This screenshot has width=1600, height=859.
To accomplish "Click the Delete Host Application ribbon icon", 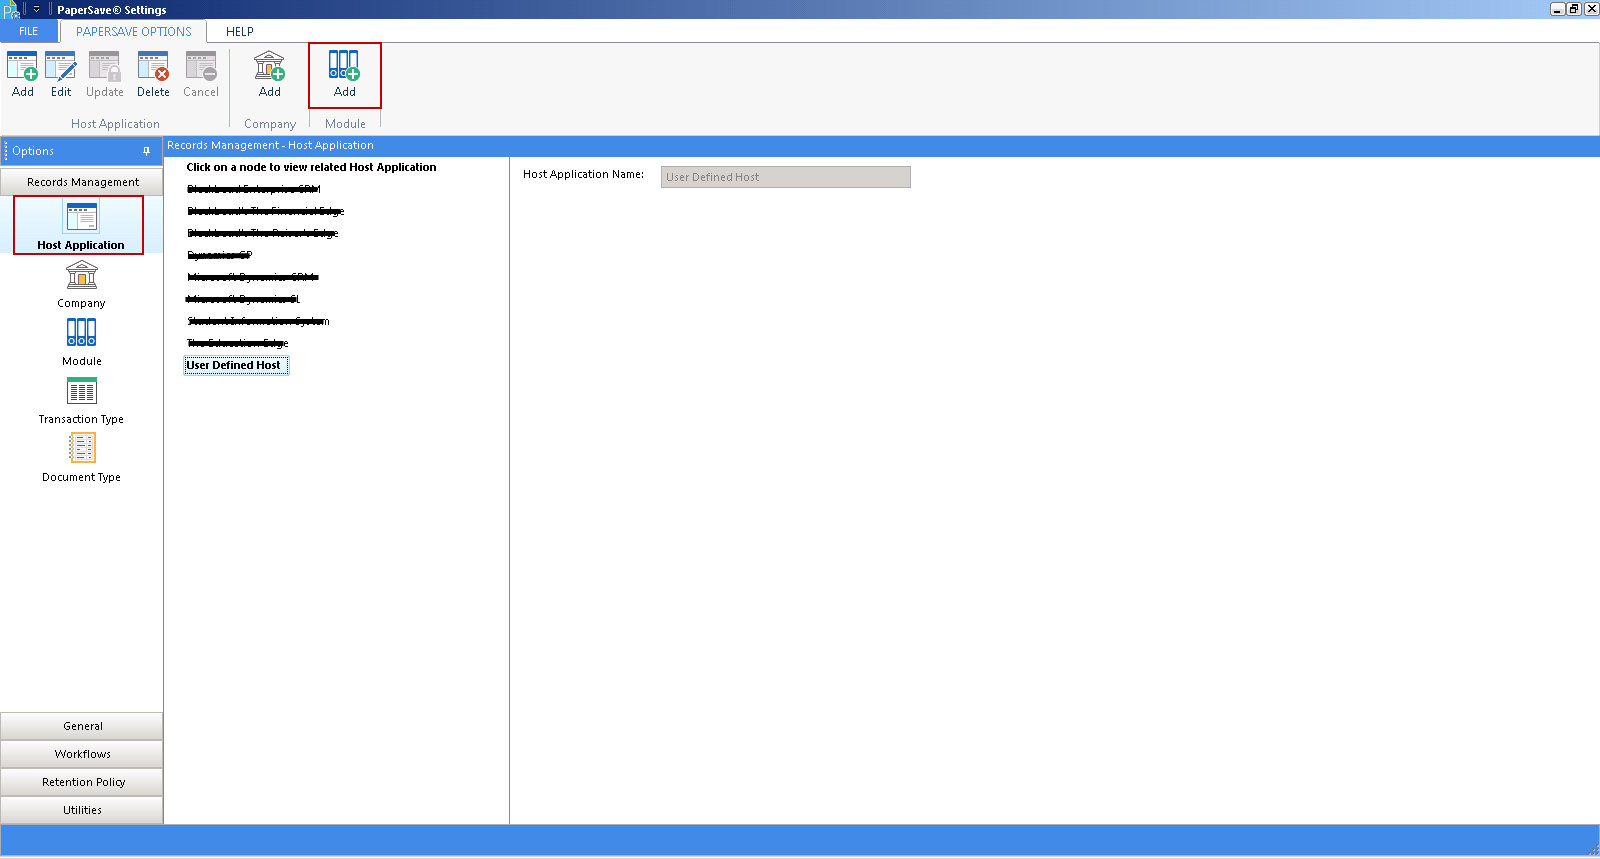I will point(153,75).
